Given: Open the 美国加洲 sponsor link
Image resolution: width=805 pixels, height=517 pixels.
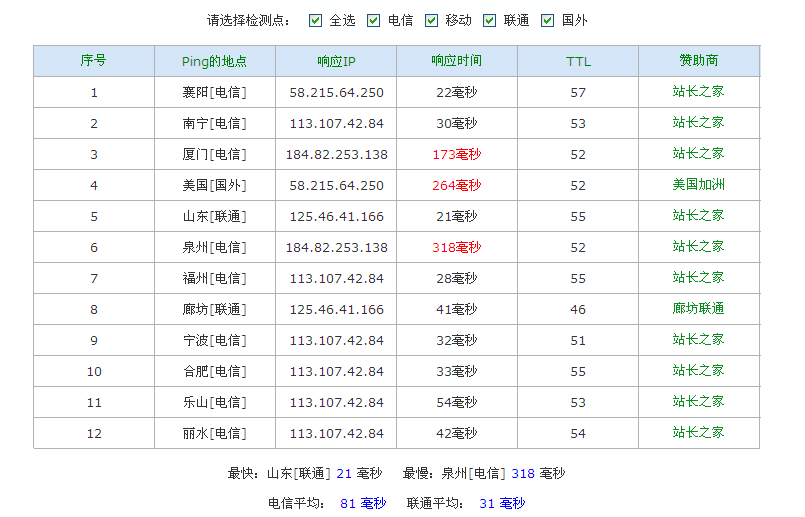Looking at the screenshot, I should coord(698,185).
